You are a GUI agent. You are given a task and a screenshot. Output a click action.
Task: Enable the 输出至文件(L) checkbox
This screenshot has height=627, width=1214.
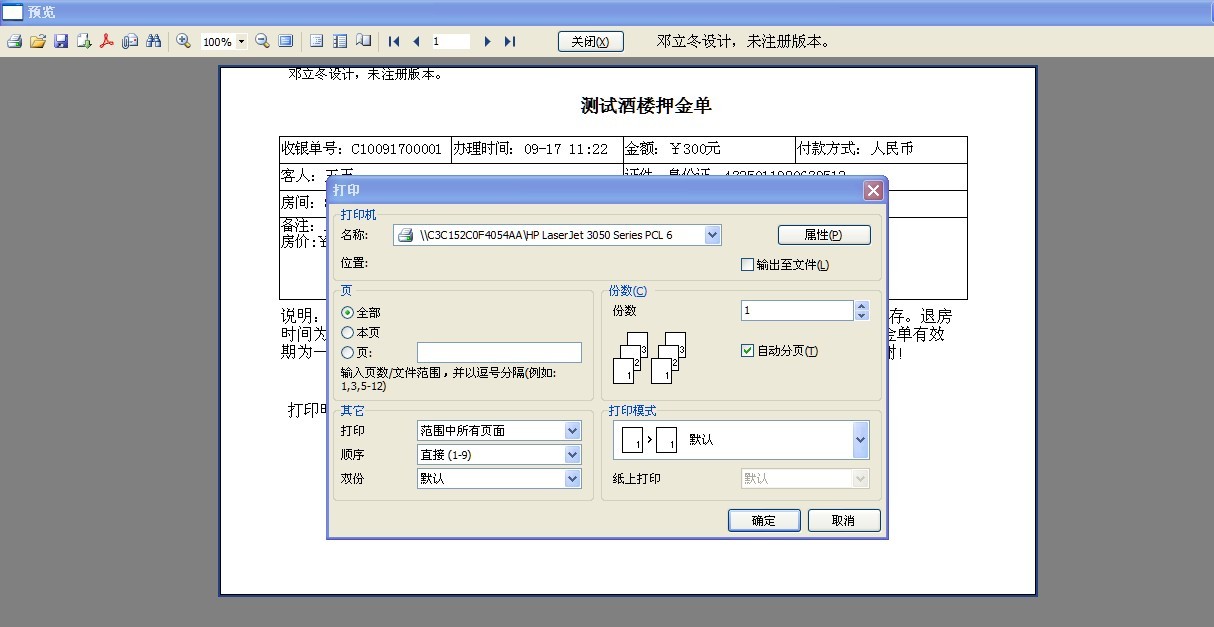(746, 264)
